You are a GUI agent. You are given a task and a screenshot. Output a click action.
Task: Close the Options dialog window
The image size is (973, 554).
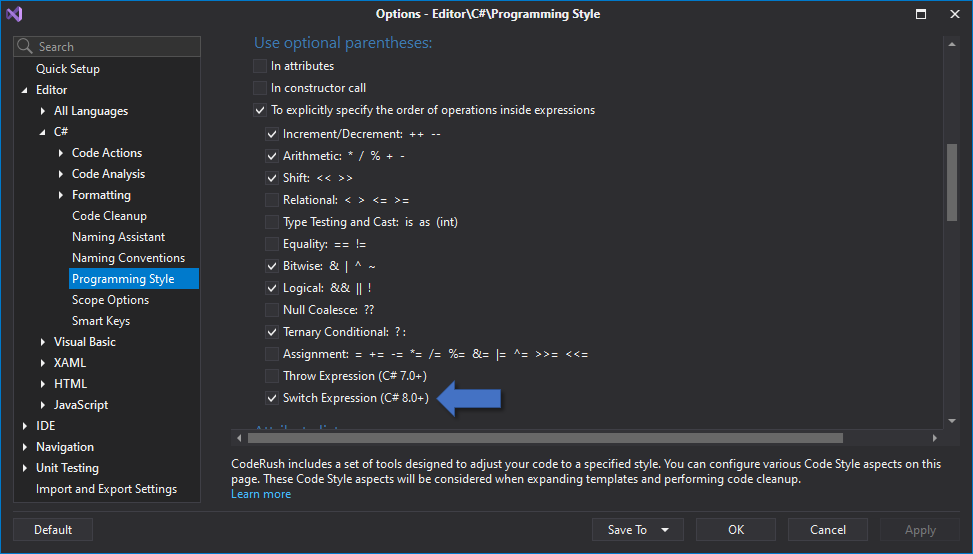point(952,14)
